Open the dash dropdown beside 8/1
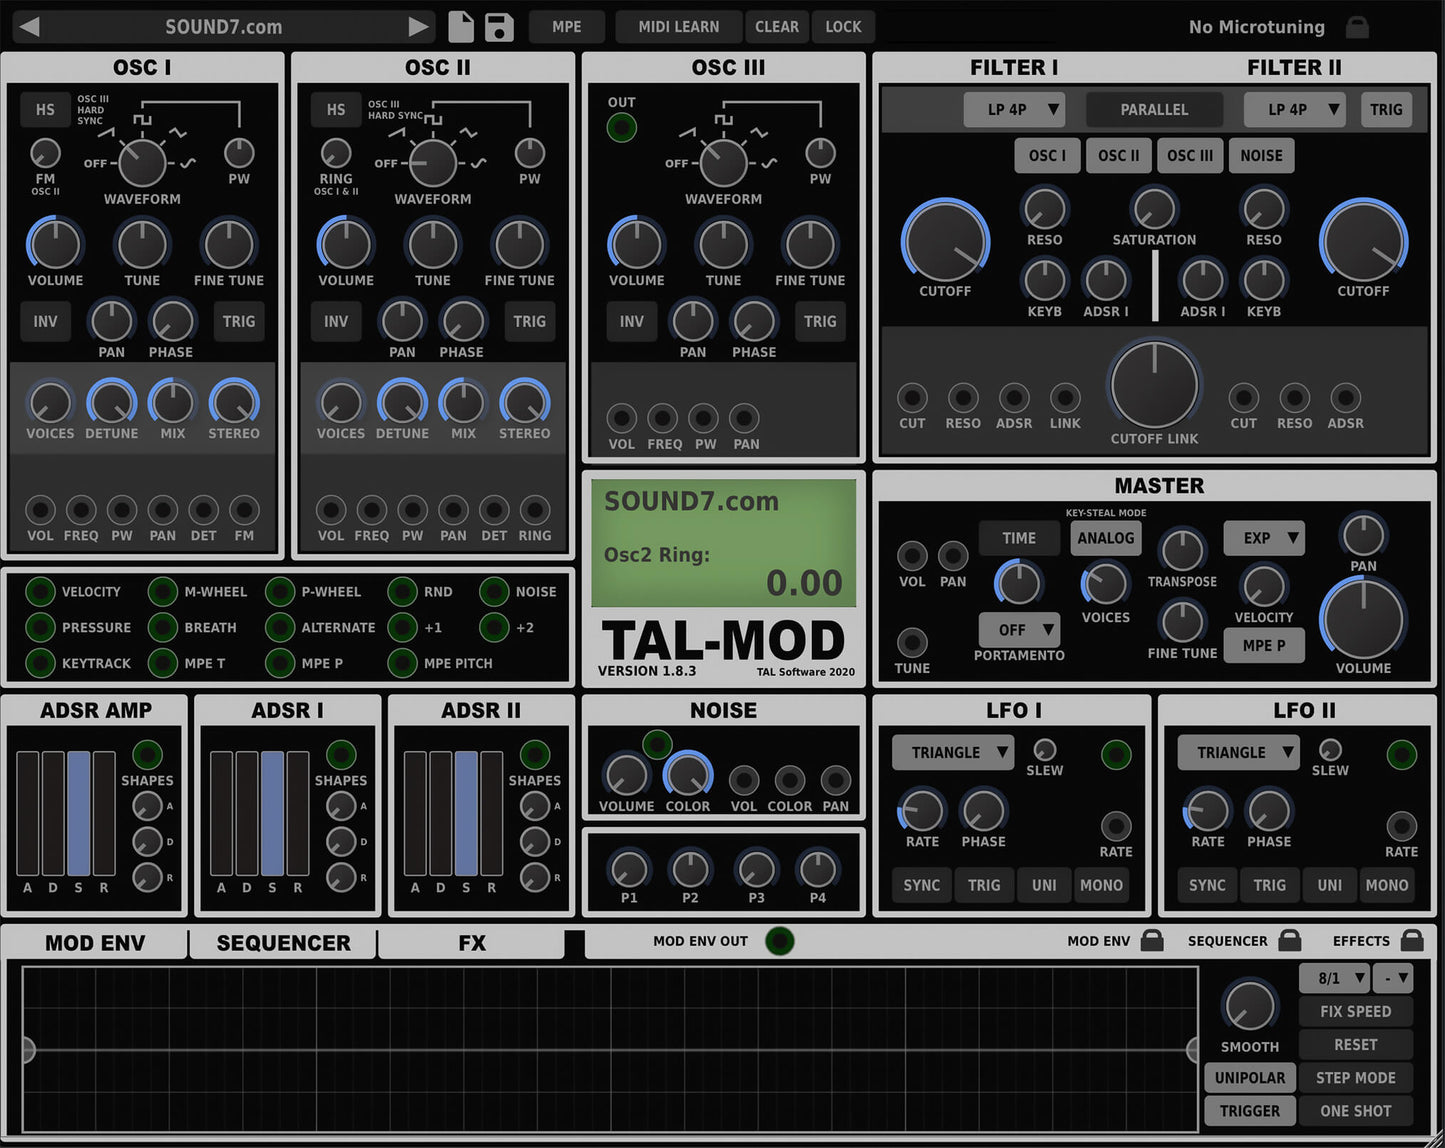The width and height of the screenshot is (1445, 1148). tap(1393, 978)
